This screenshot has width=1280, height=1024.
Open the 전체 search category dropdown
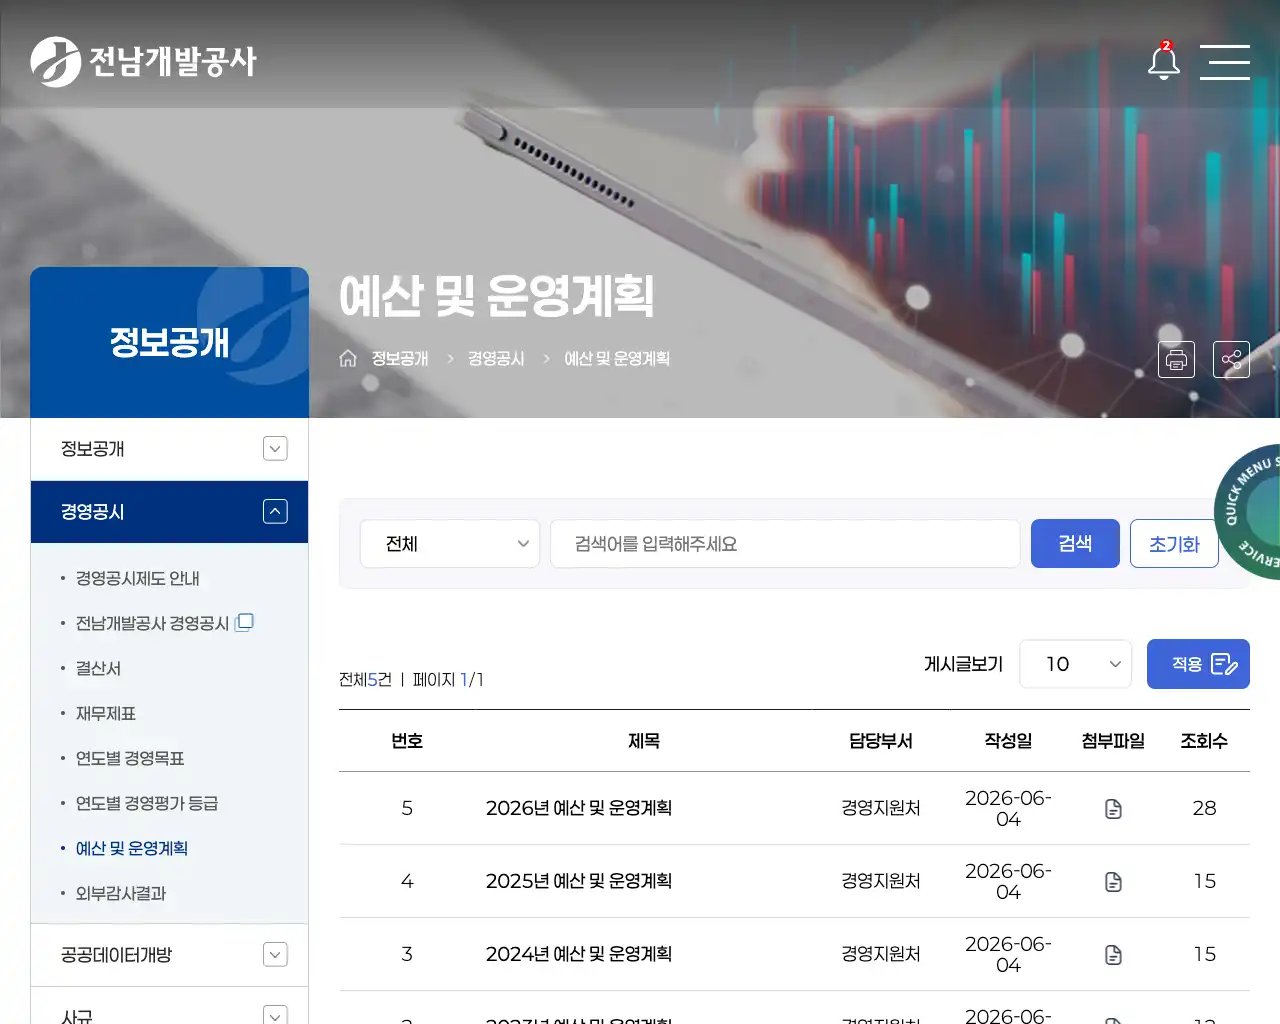tap(450, 544)
